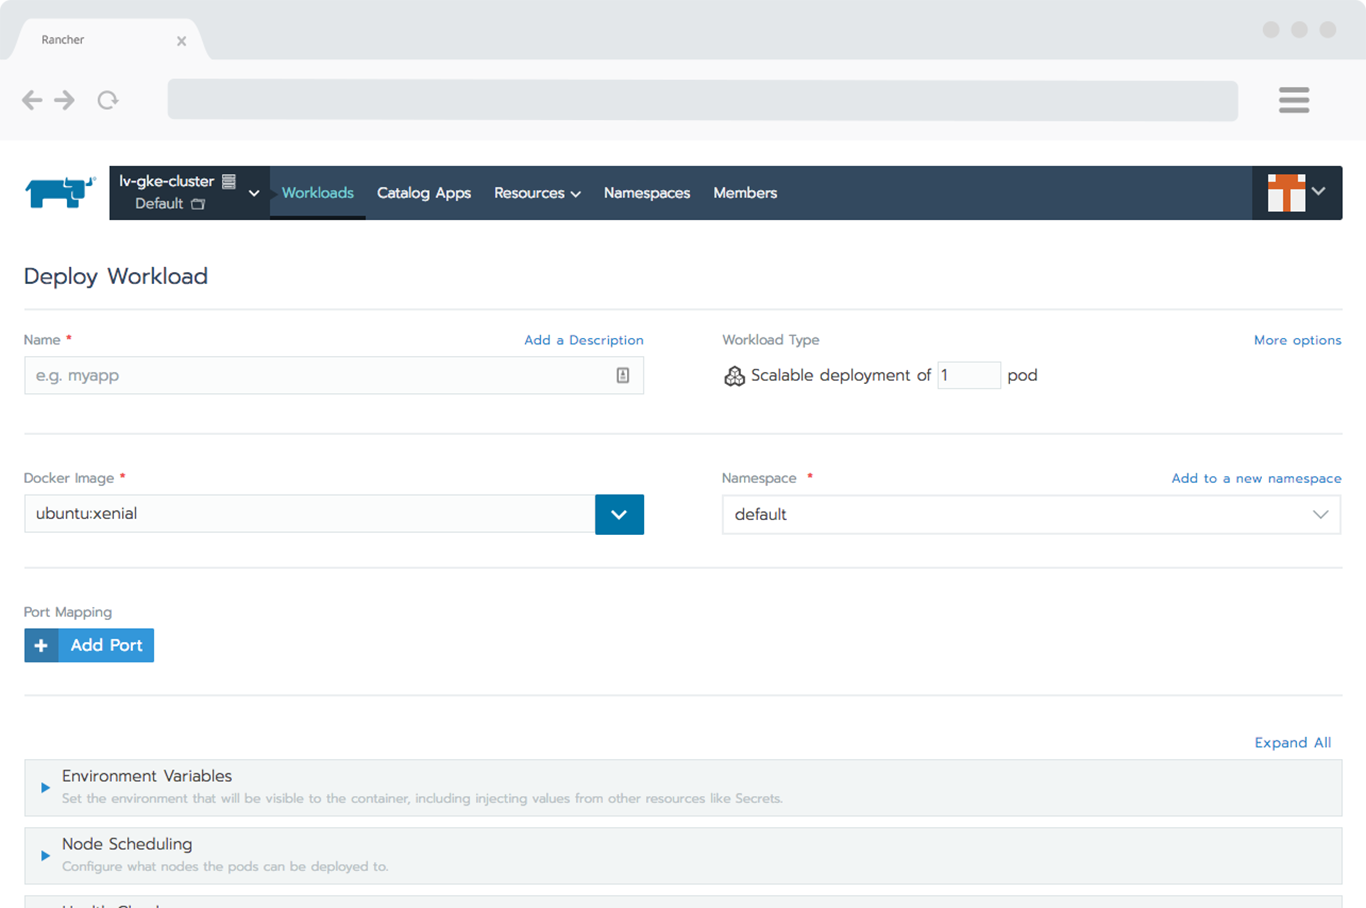Reload the page with the refresh icon

[108, 100]
